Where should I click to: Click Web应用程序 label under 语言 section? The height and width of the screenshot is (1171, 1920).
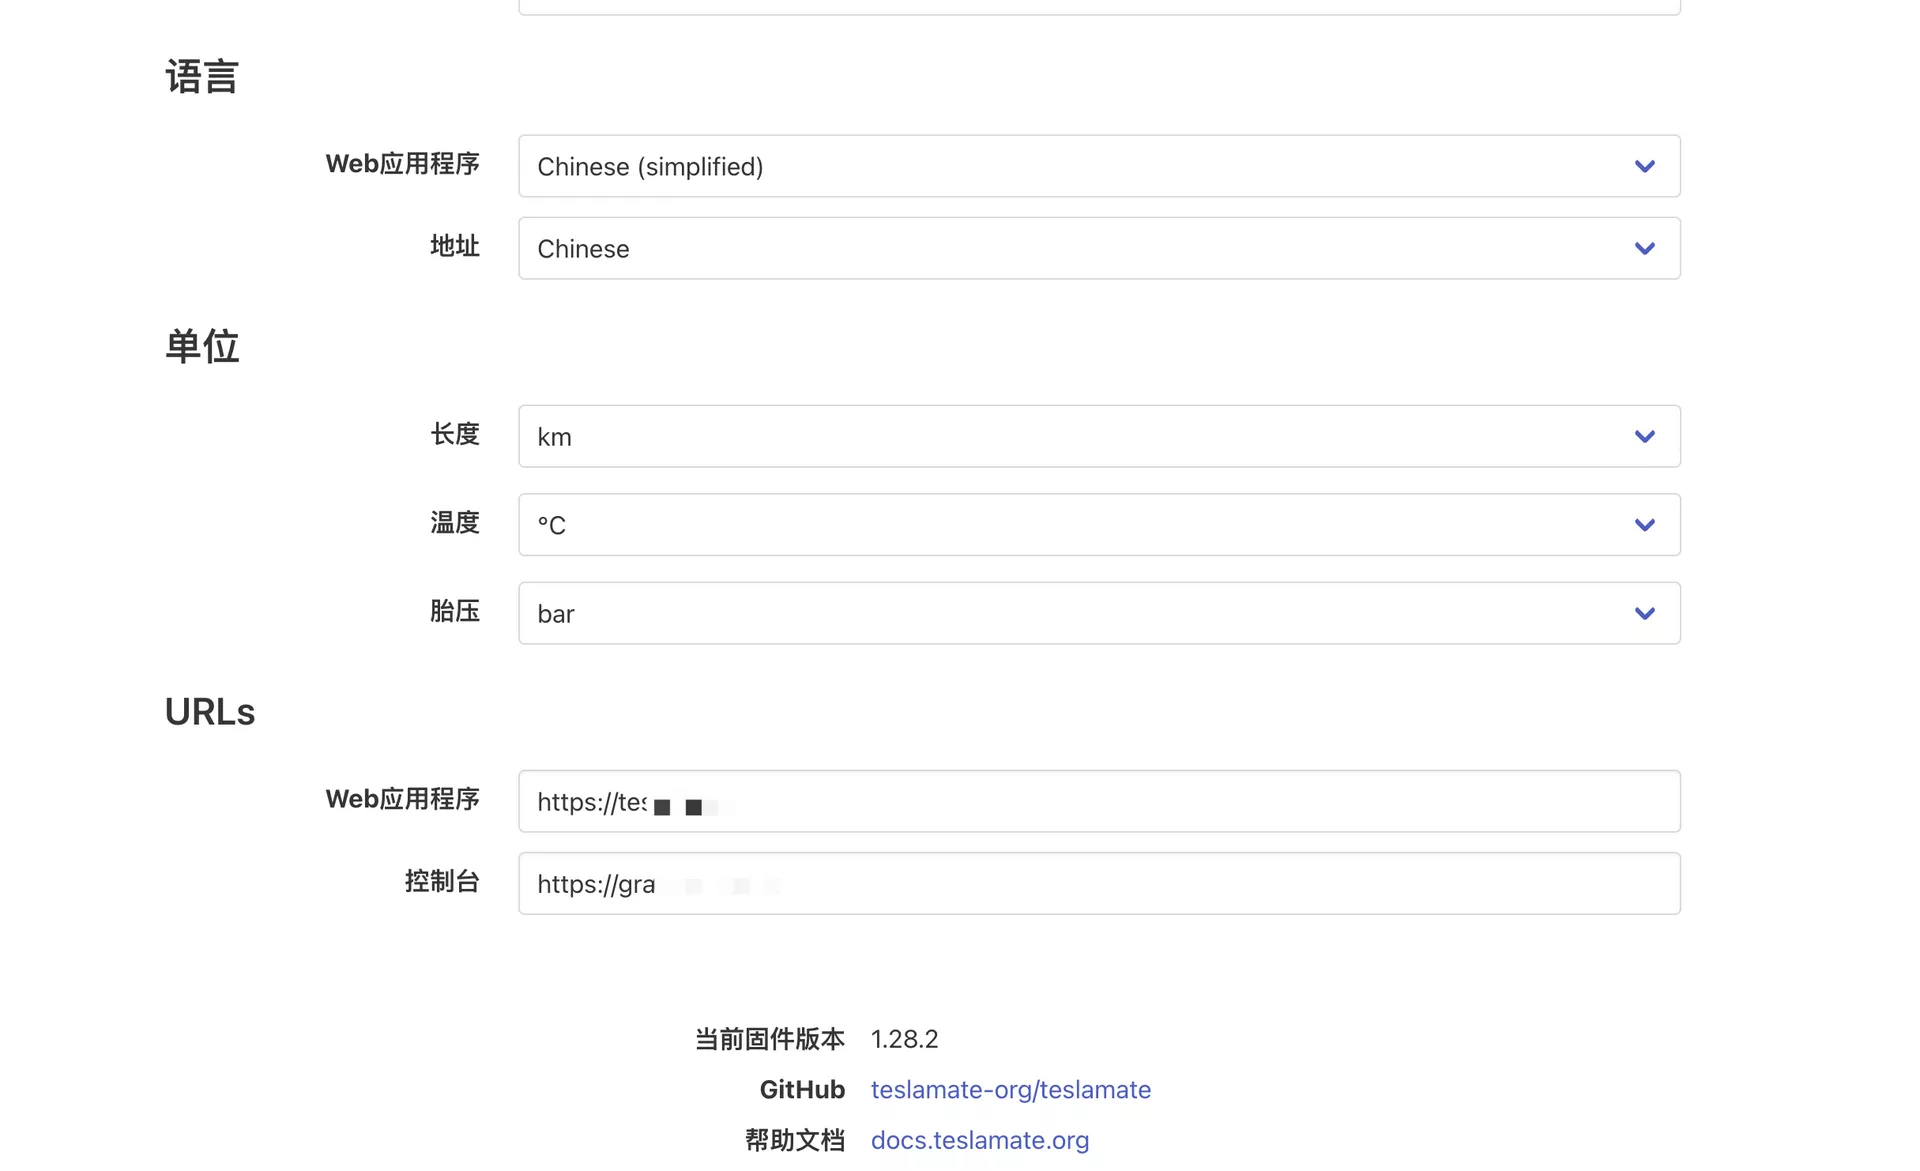tap(402, 164)
